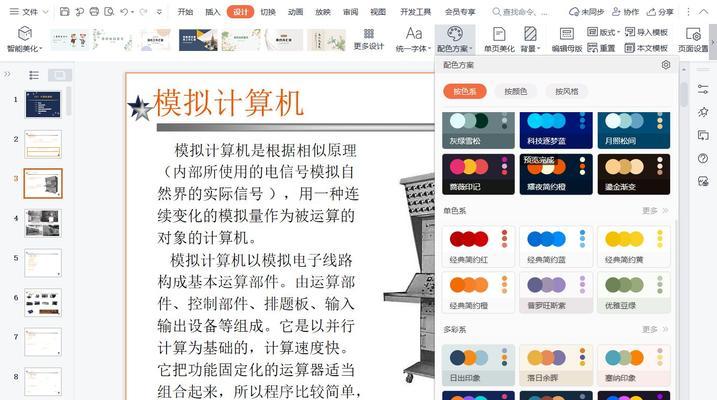This screenshot has width=717, height=400.
Task: Expand the quick access toolbar customize arrow
Action: 159,12
